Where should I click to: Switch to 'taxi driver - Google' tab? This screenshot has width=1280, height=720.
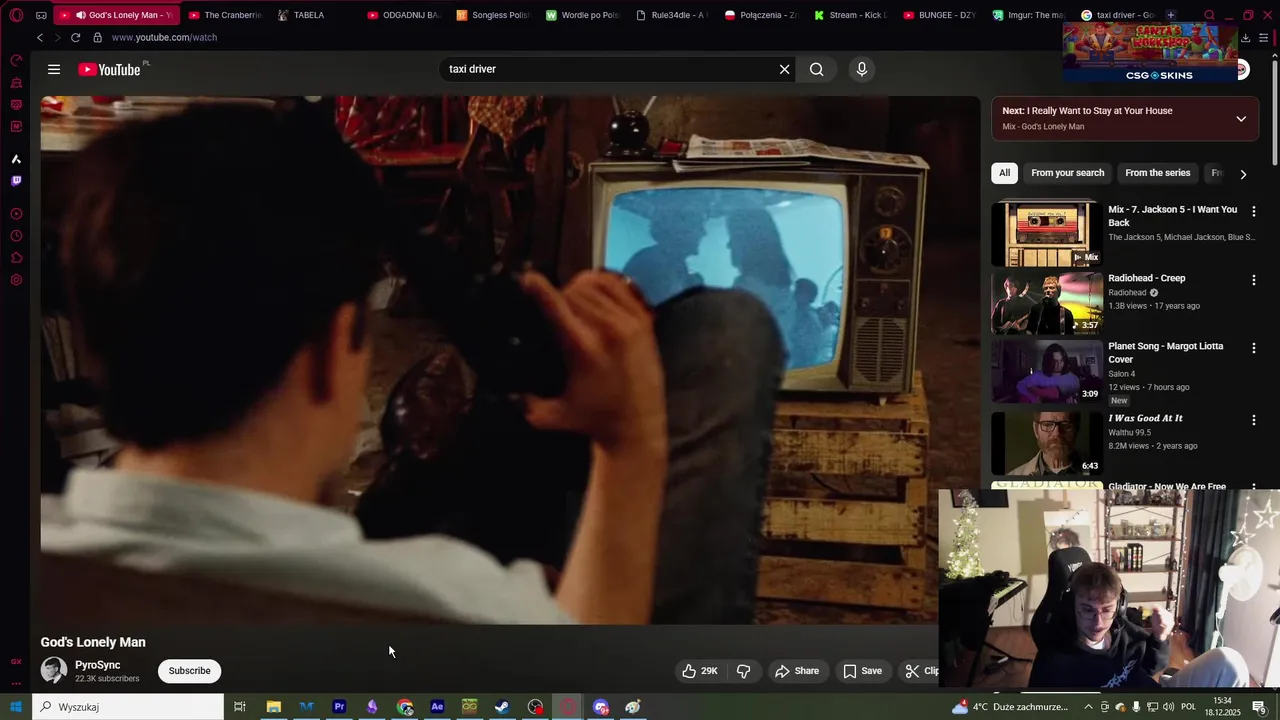click(x=1117, y=15)
